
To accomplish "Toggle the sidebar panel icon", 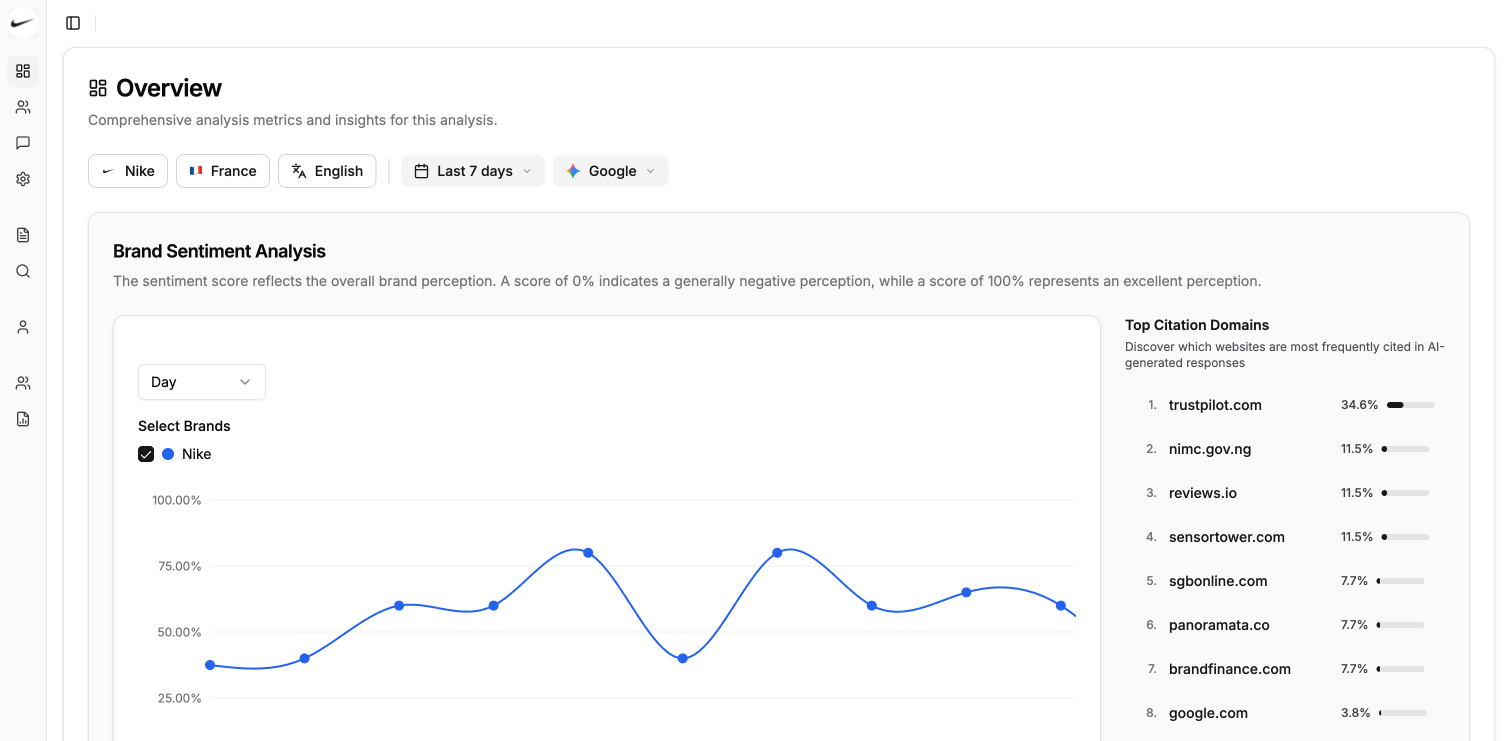I will tap(73, 23).
